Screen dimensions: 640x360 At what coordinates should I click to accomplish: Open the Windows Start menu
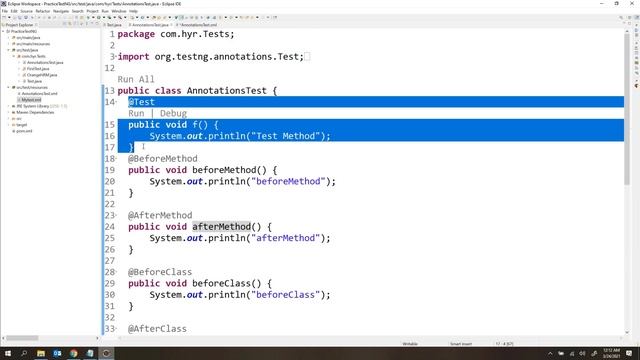pos(8,353)
